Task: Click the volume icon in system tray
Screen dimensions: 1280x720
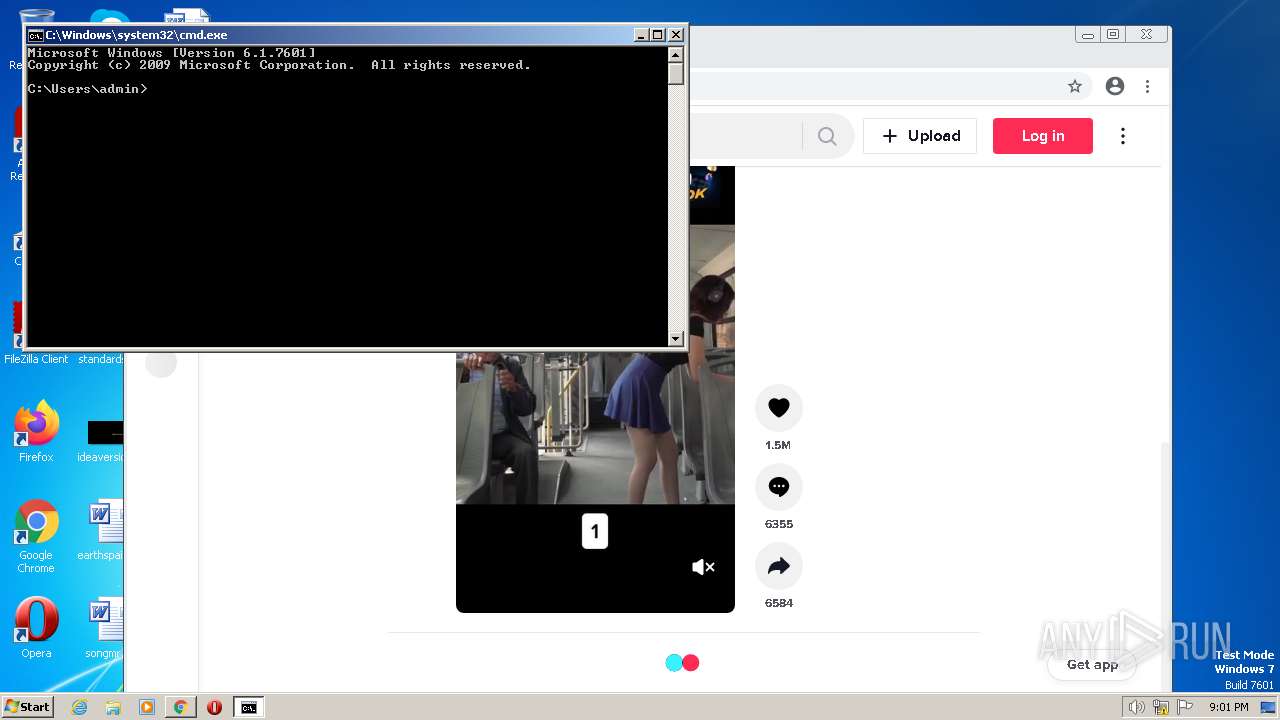Action: (x=1137, y=707)
